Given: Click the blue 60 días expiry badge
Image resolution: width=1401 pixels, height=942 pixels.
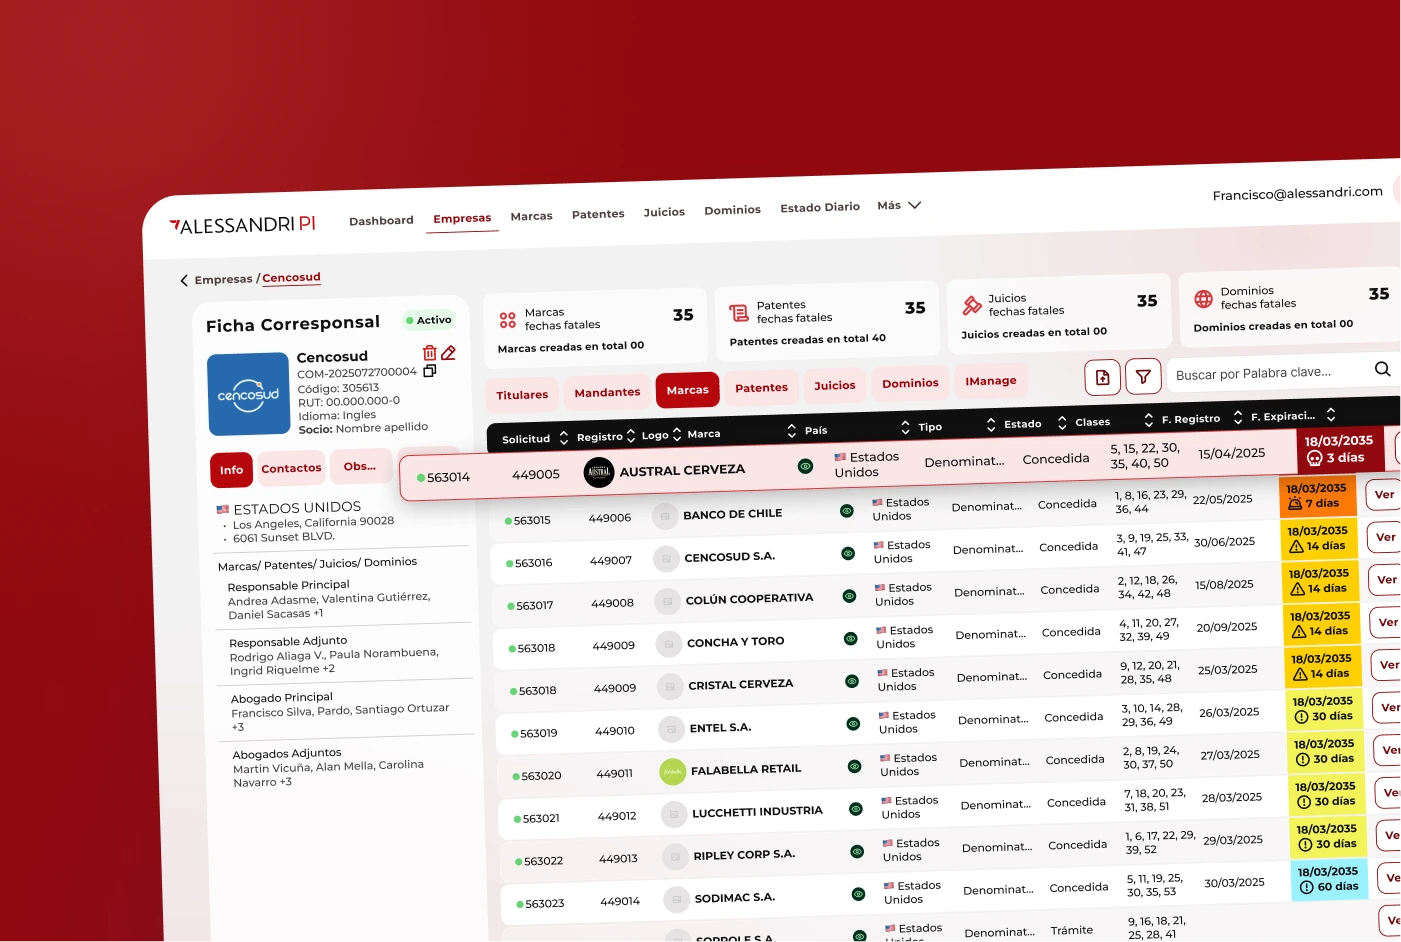Looking at the screenshot, I should pyautogui.click(x=1329, y=879).
